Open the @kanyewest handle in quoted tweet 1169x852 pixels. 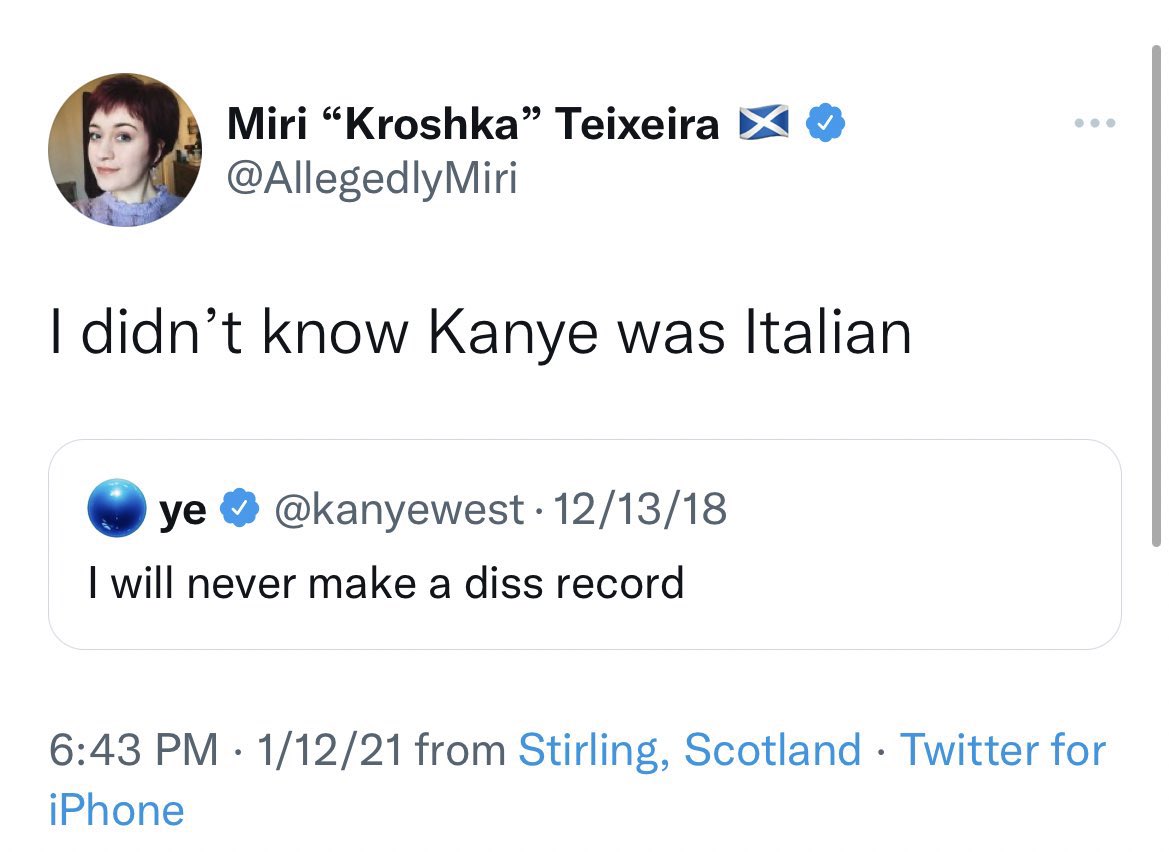[400, 510]
